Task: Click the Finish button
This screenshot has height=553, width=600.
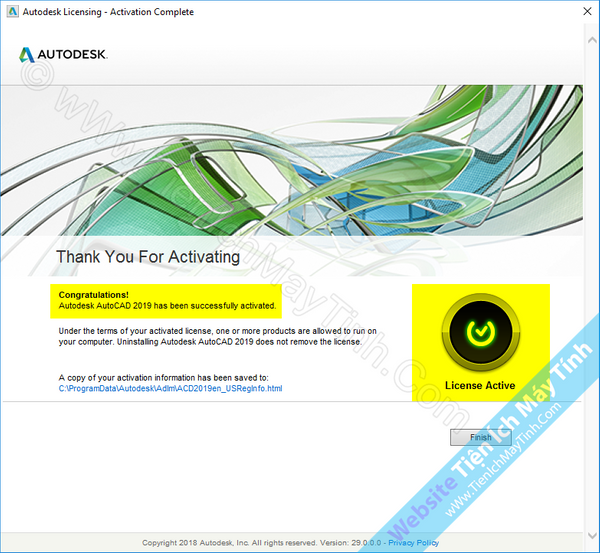Action: (x=481, y=437)
